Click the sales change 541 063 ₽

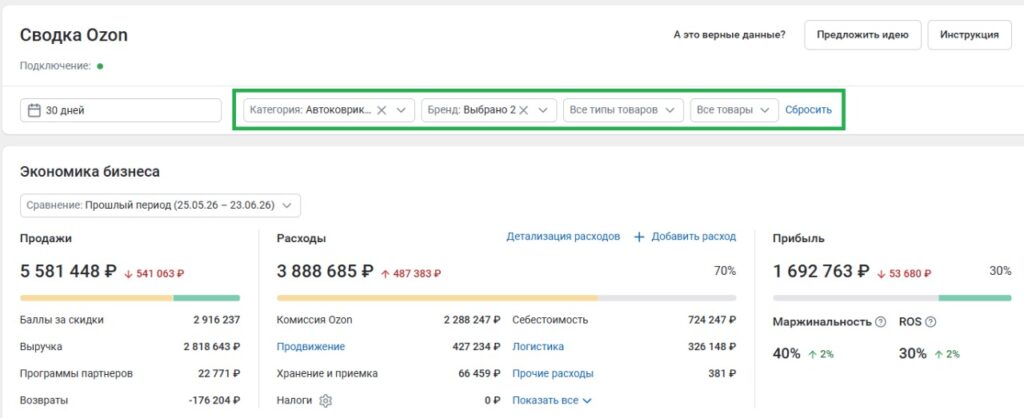click(x=155, y=274)
